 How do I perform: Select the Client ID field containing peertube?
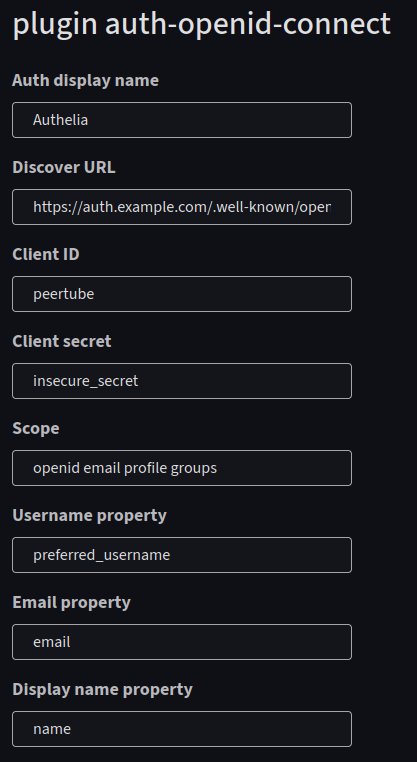click(182, 294)
